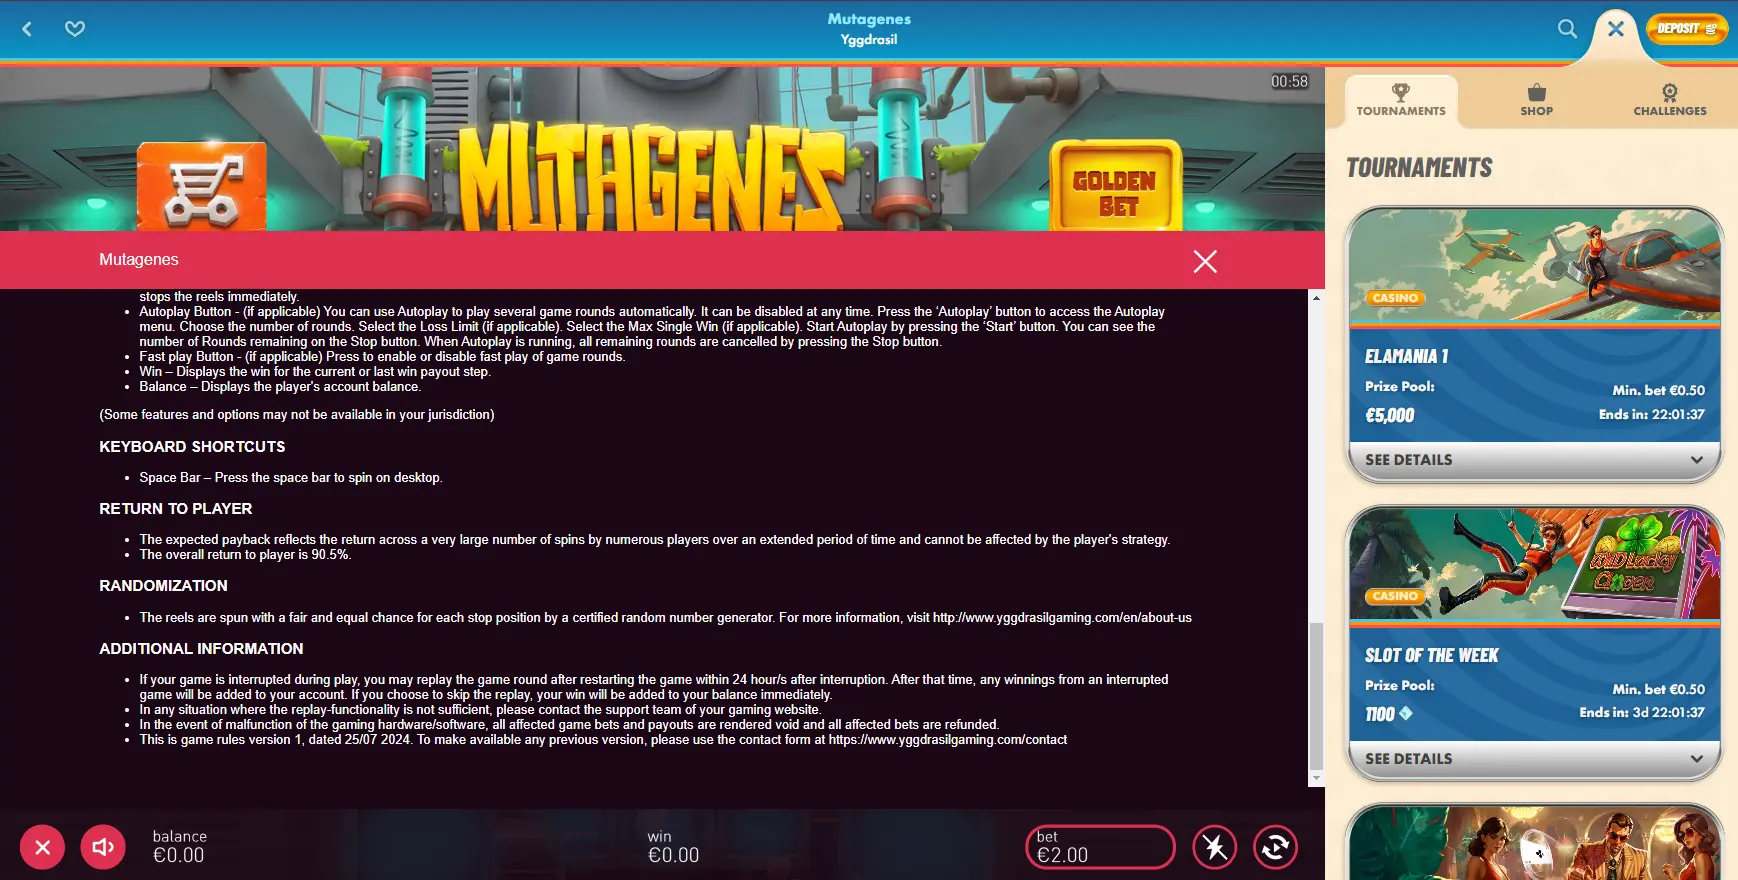Select the KEYBOARD SHORTCUTS heading
This screenshot has height=880, width=1738.
[x=192, y=447]
